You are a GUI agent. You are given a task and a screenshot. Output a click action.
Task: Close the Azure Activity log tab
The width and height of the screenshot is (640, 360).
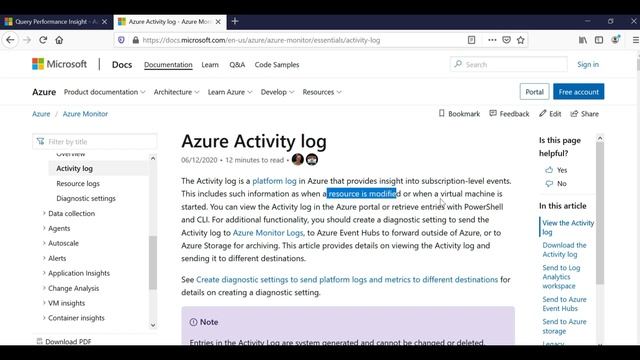point(218,22)
